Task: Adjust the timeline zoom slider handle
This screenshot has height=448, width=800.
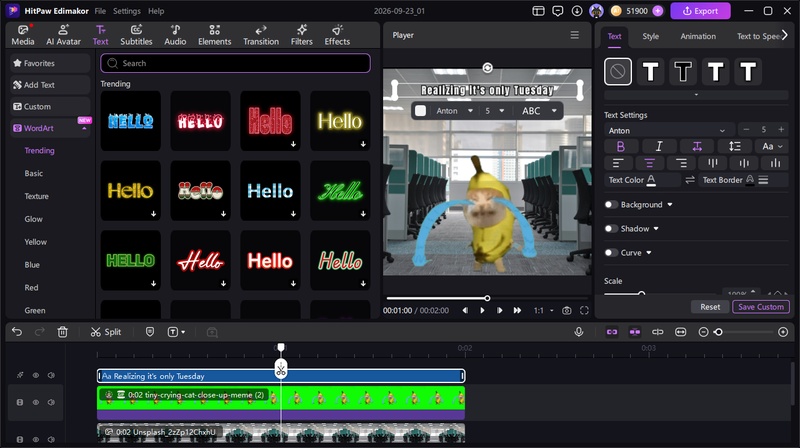Action: [x=719, y=332]
